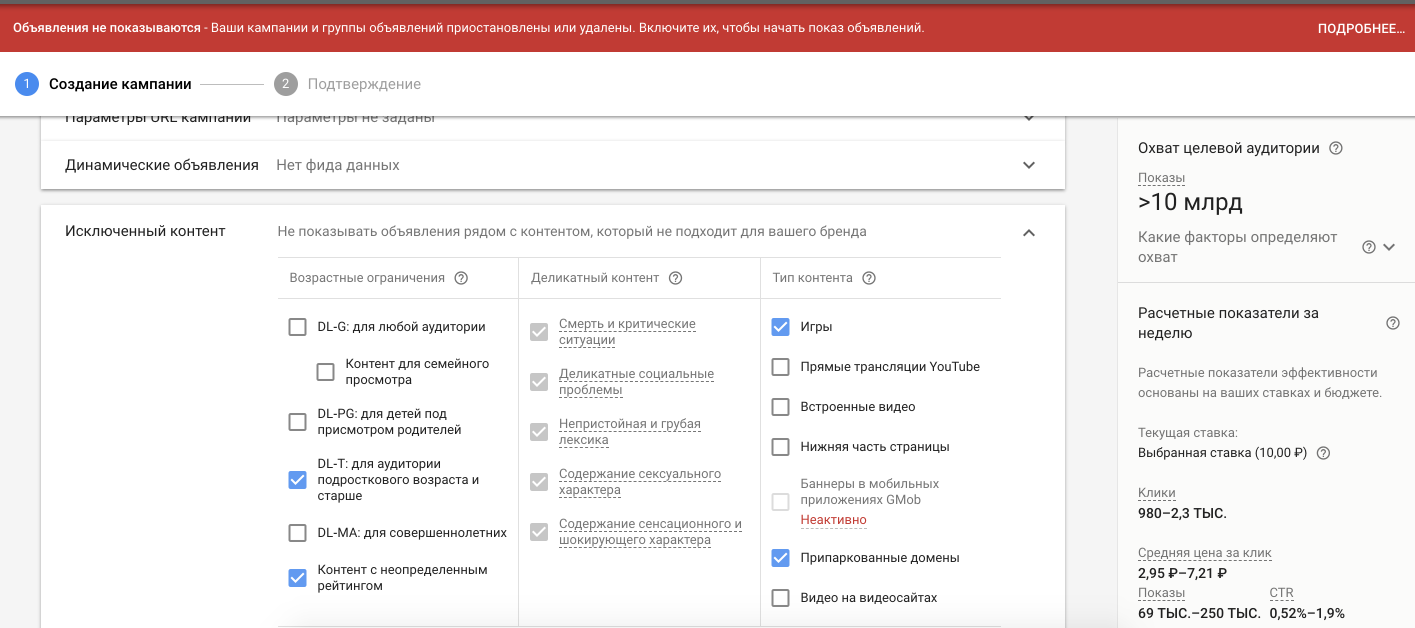This screenshot has height=628, width=1415.
Task: Check Прямые трансляции YouTube checkbox
Action: tap(780, 367)
